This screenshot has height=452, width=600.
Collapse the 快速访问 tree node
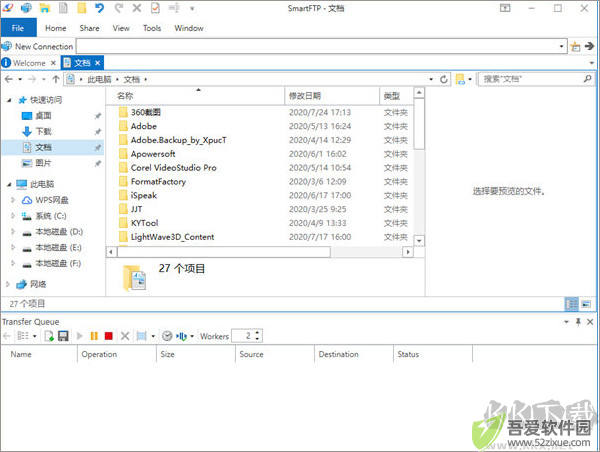9,100
